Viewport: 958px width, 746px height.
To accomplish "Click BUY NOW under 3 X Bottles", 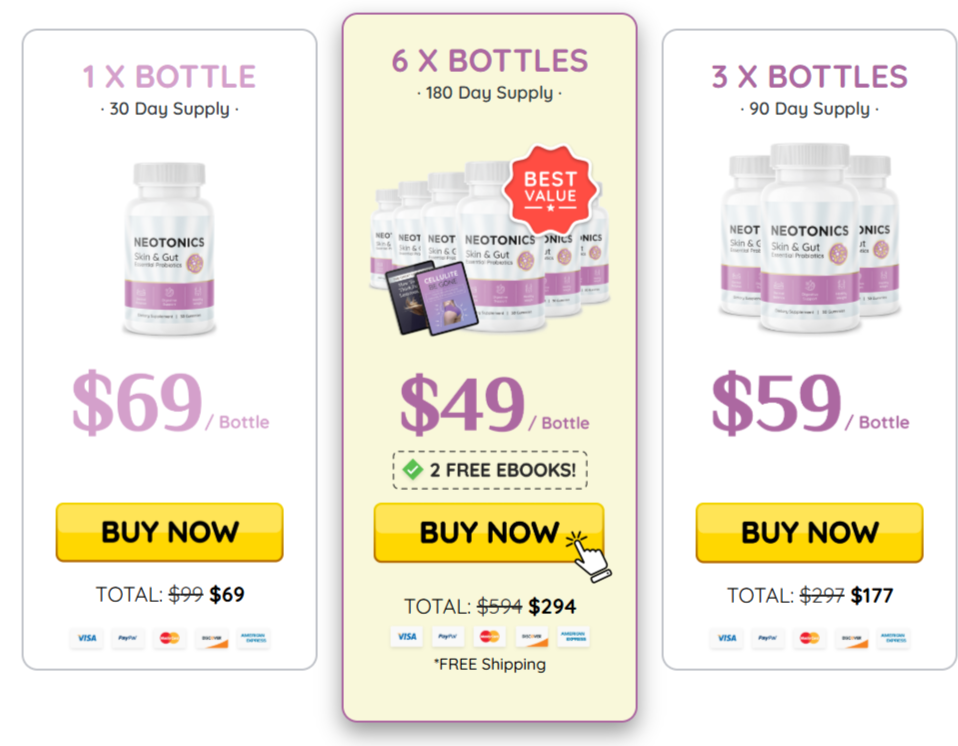I will (810, 532).
